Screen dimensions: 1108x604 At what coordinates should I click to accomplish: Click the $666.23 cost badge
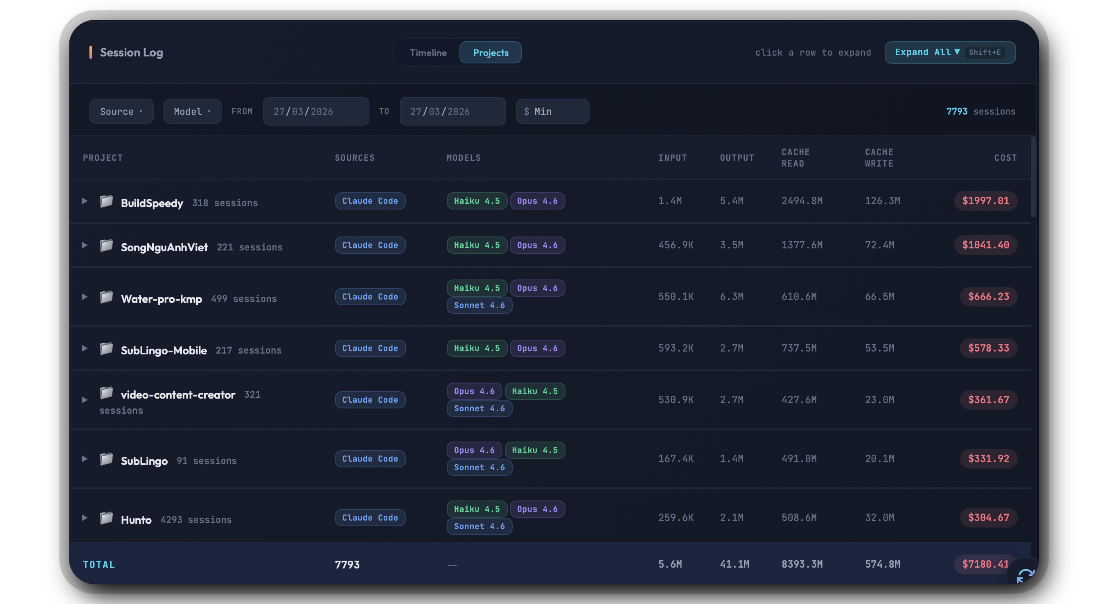pyautogui.click(x=989, y=297)
